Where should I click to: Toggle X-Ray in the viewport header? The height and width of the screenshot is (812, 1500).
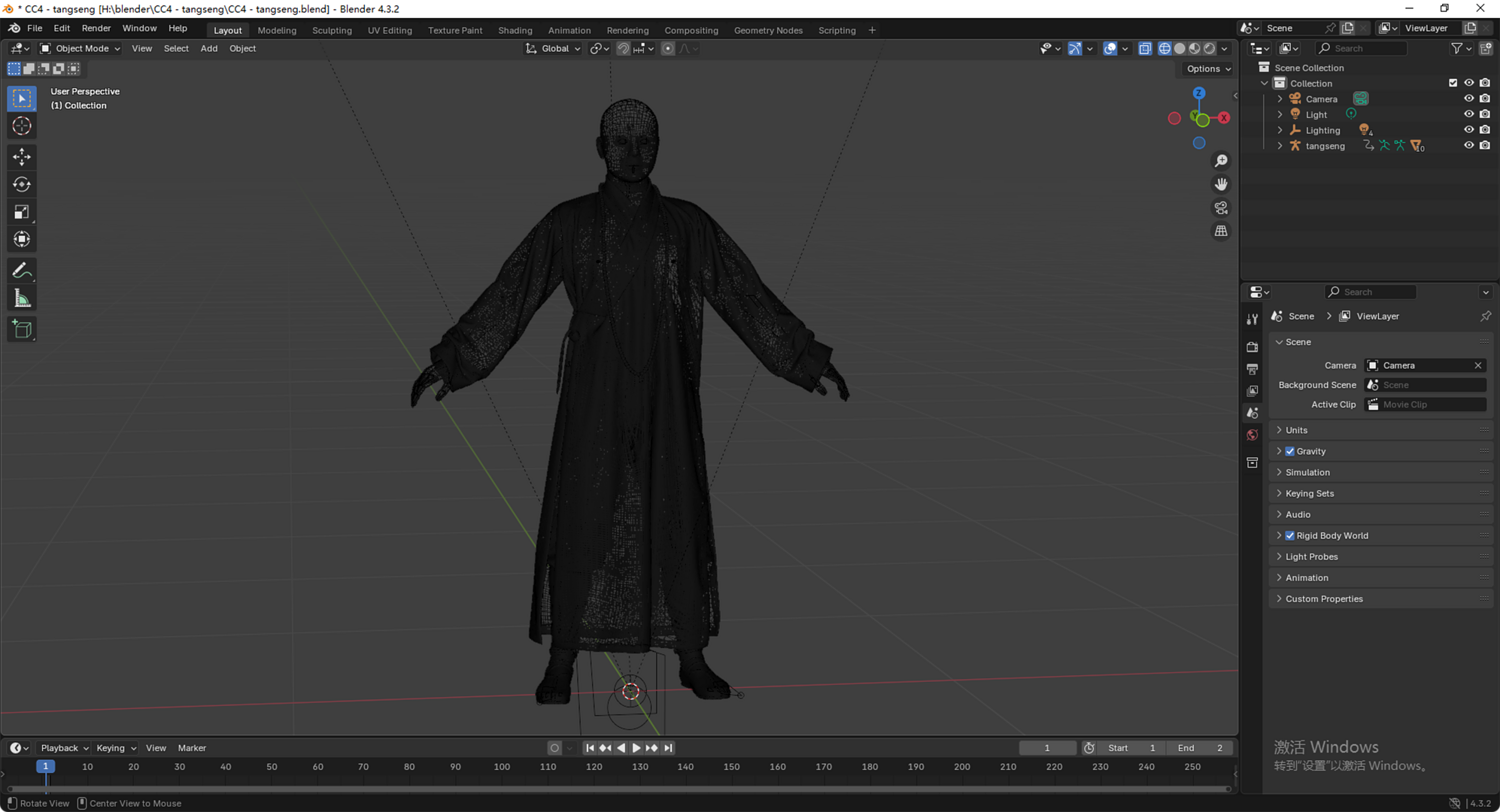(1145, 48)
